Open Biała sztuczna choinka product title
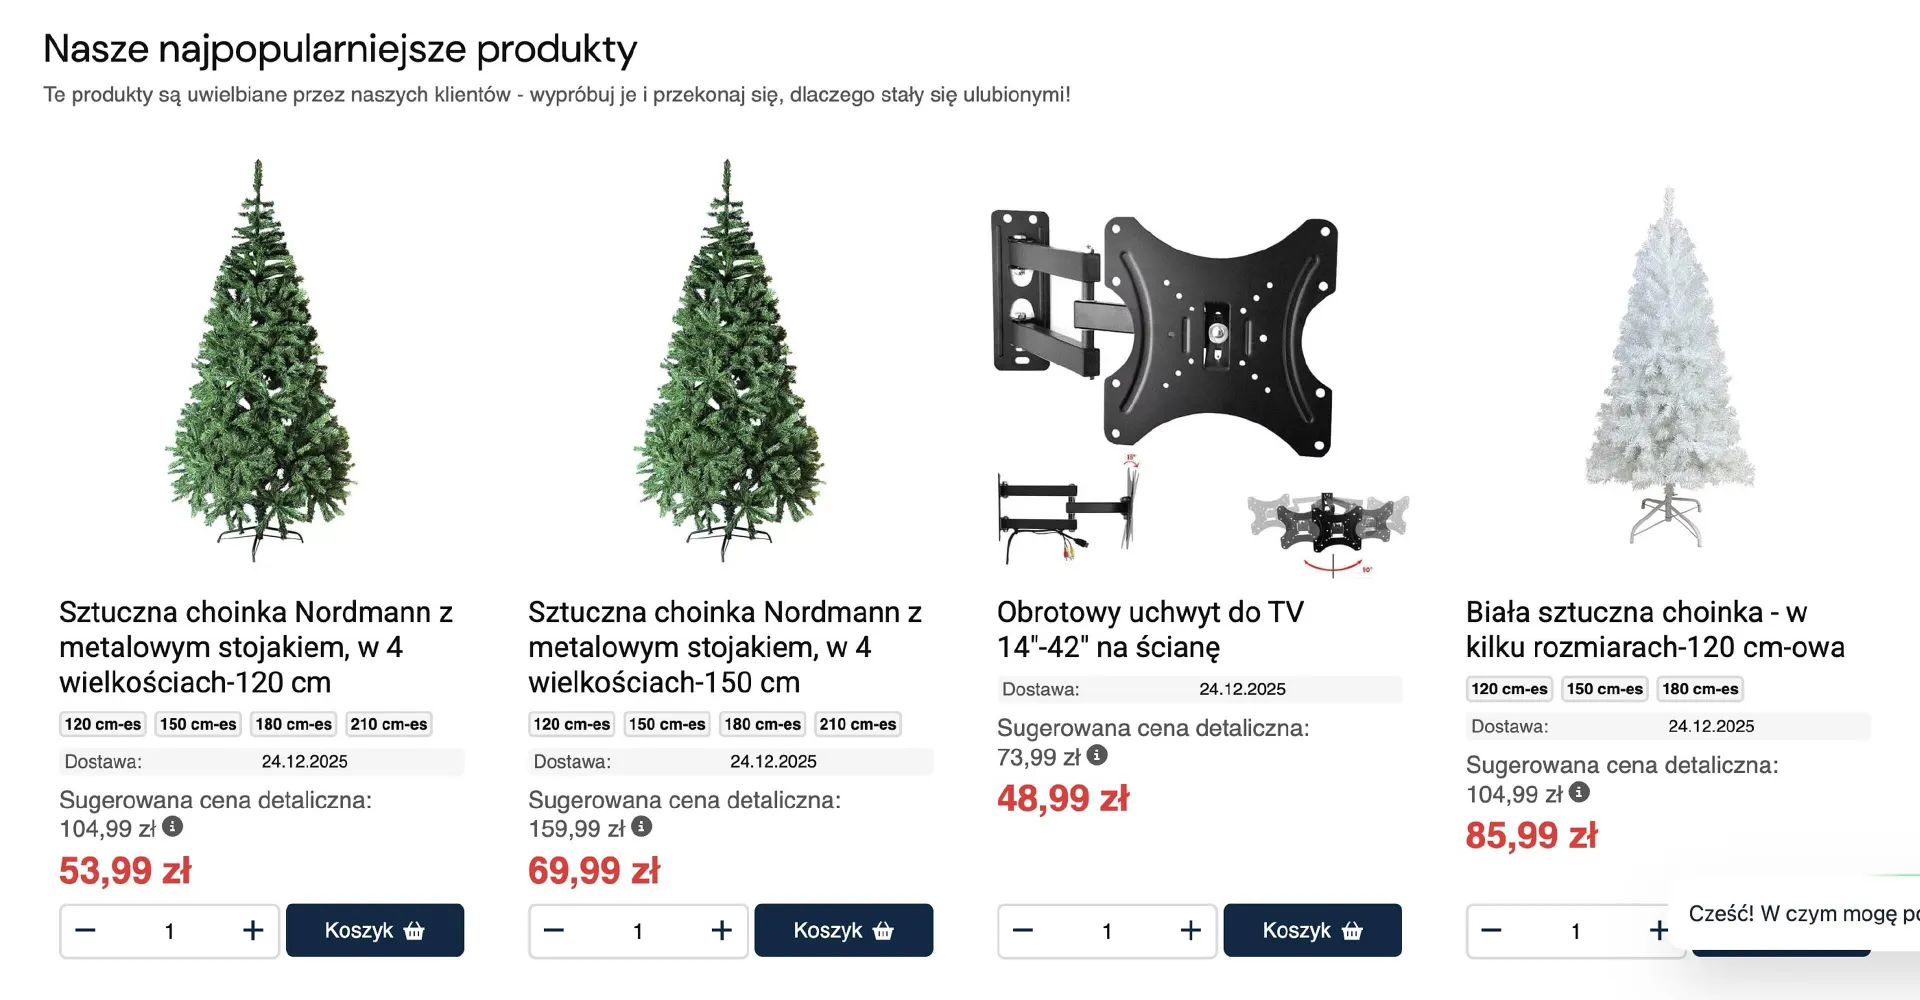 pos(1655,629)
